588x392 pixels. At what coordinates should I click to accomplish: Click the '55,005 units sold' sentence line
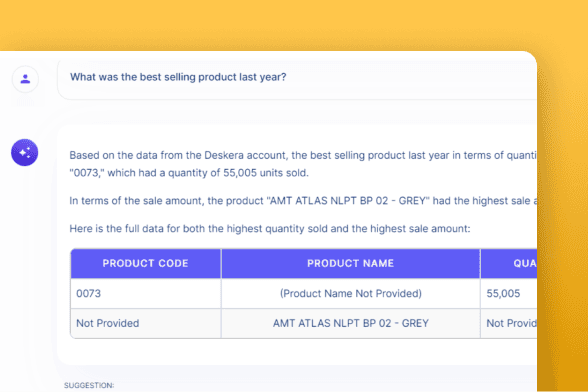189,173
